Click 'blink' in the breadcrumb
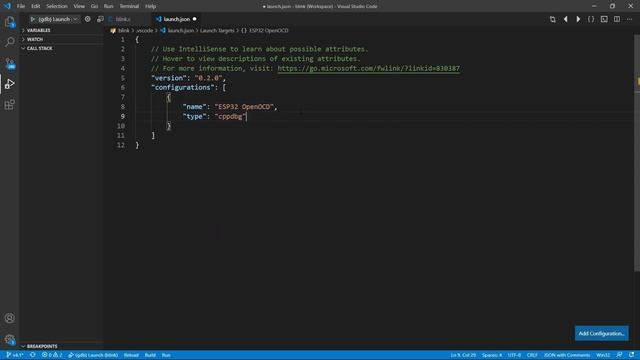This screenshot has width=640, height=360. click(124, 30)
